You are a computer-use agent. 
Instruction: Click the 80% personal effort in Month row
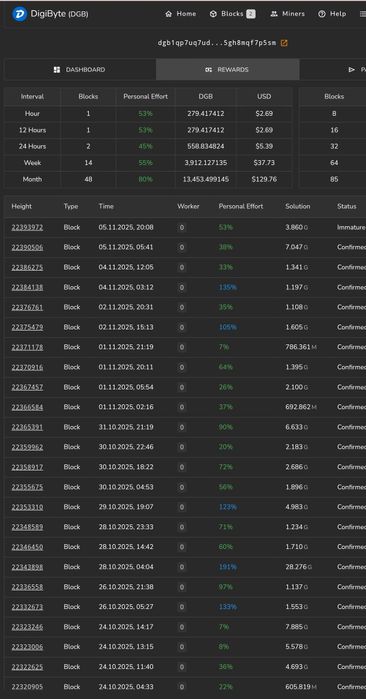(x=145, y=179)
